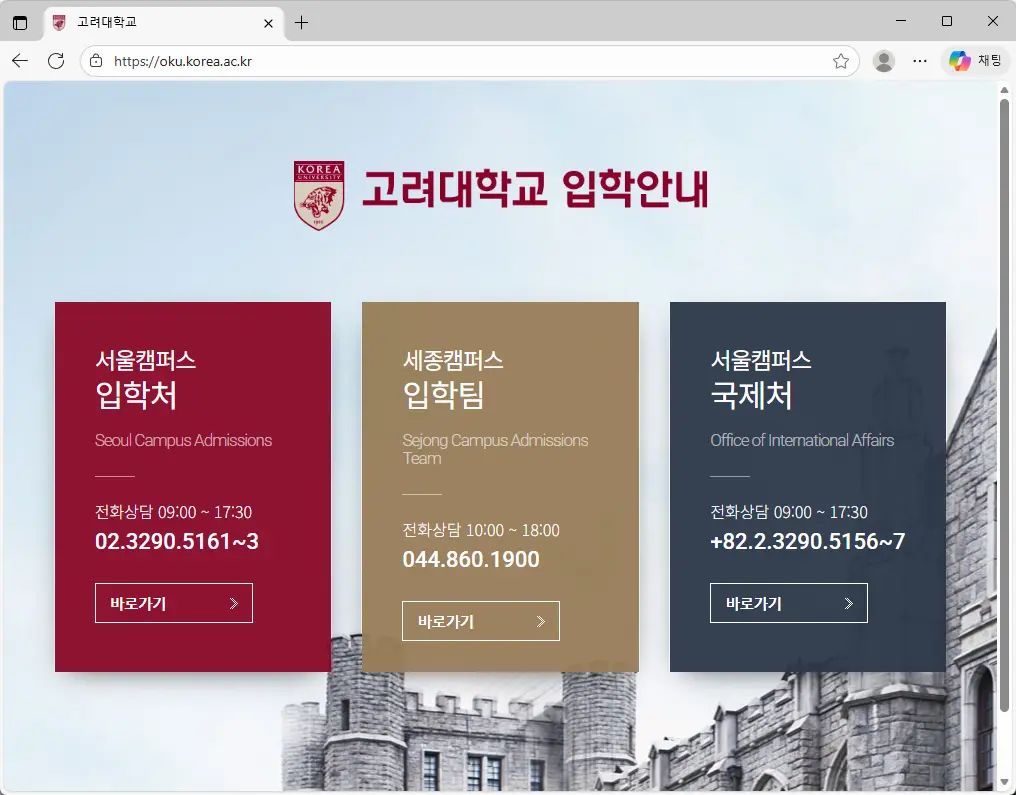Open the tab workspaces panel icon

pos(21,21)
